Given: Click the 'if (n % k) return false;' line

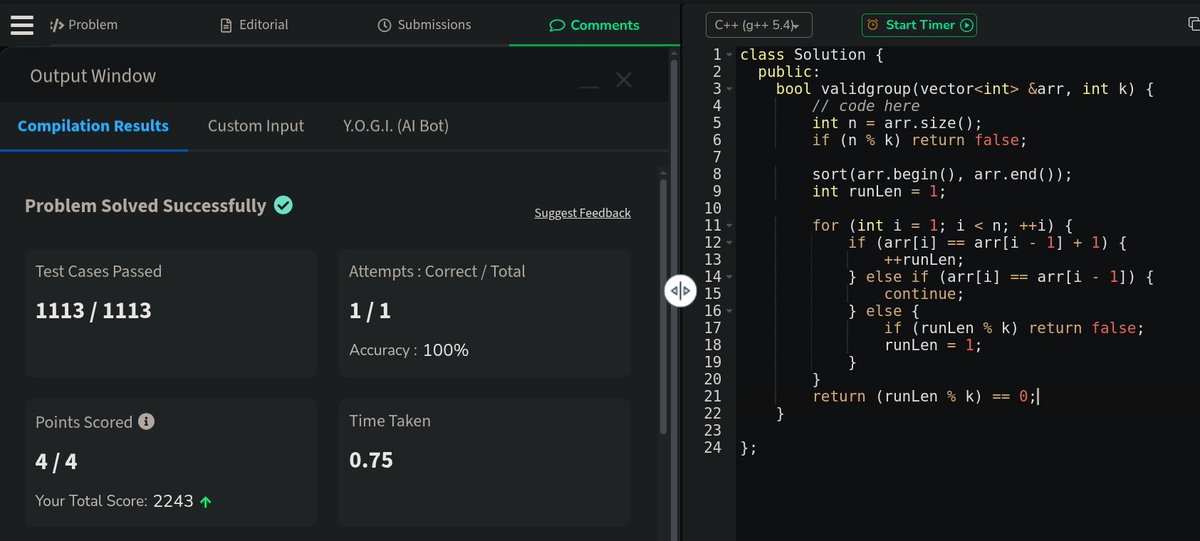Looking at the screenshot, I should pyautogui.click(x=920, y=140).
